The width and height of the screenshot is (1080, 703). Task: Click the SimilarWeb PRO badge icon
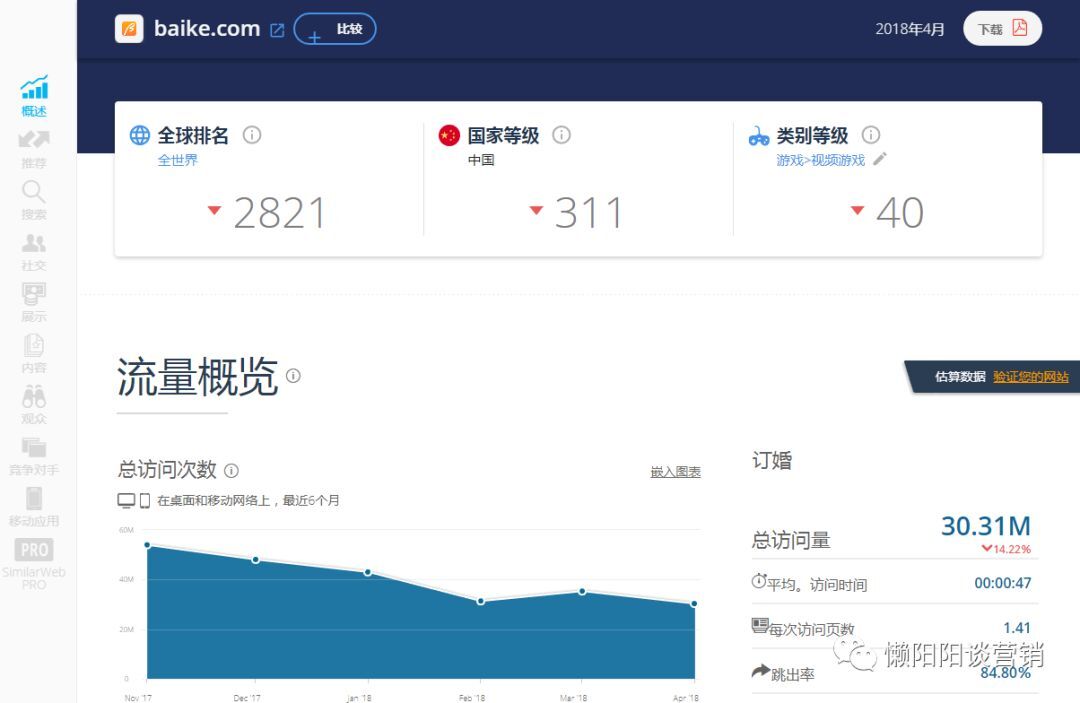[34, 549]
